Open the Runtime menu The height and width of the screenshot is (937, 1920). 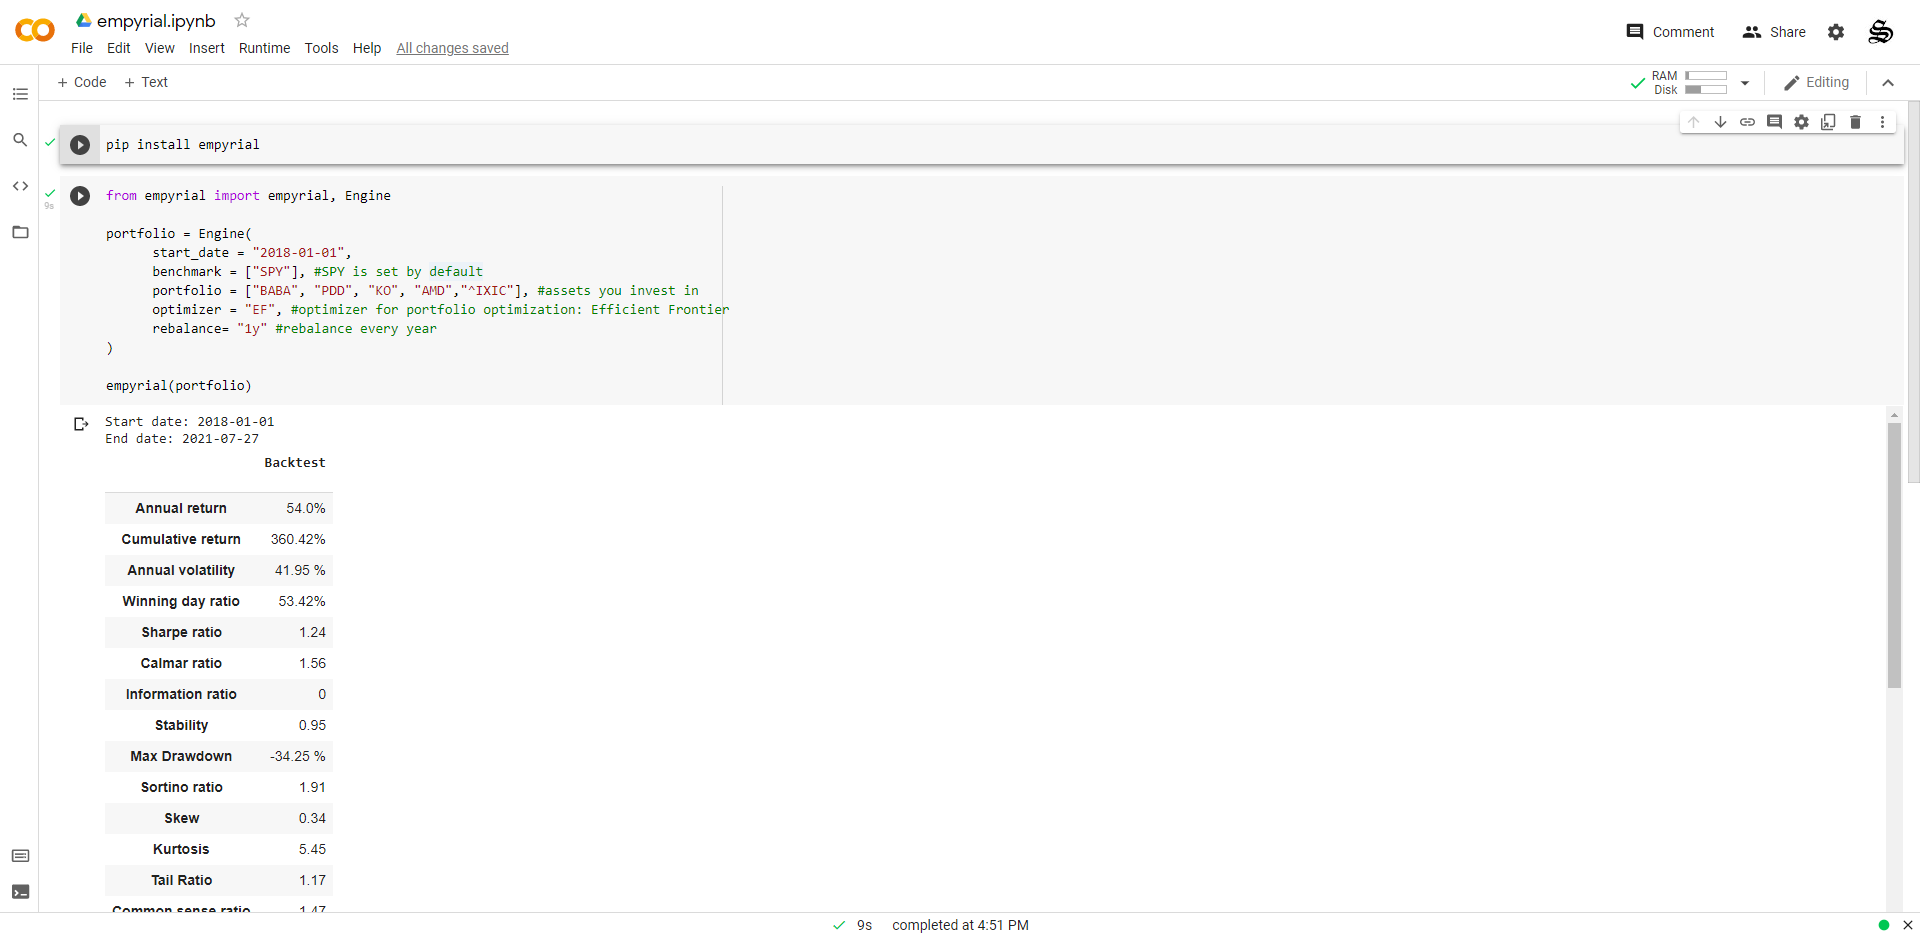click(265, 48)
